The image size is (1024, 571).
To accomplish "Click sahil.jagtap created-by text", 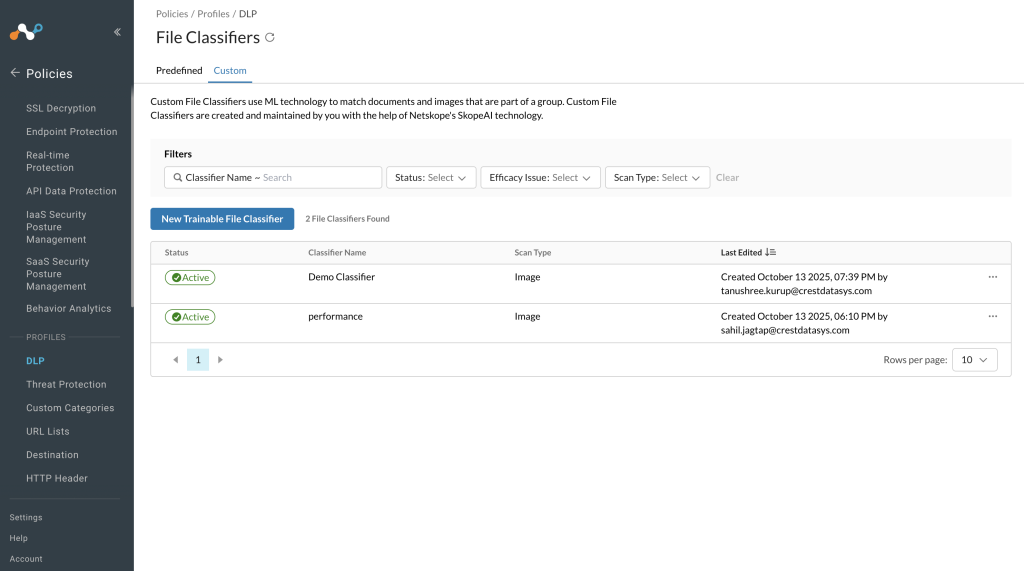I will point(785,330).
